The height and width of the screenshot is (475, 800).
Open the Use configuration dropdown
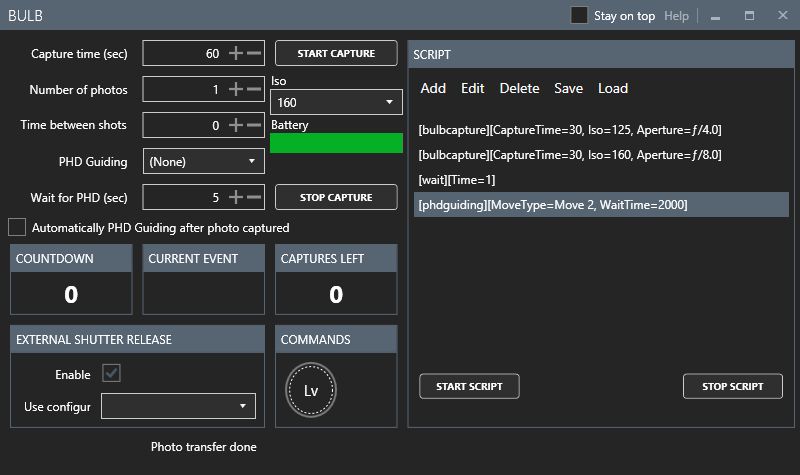(178, 406)
